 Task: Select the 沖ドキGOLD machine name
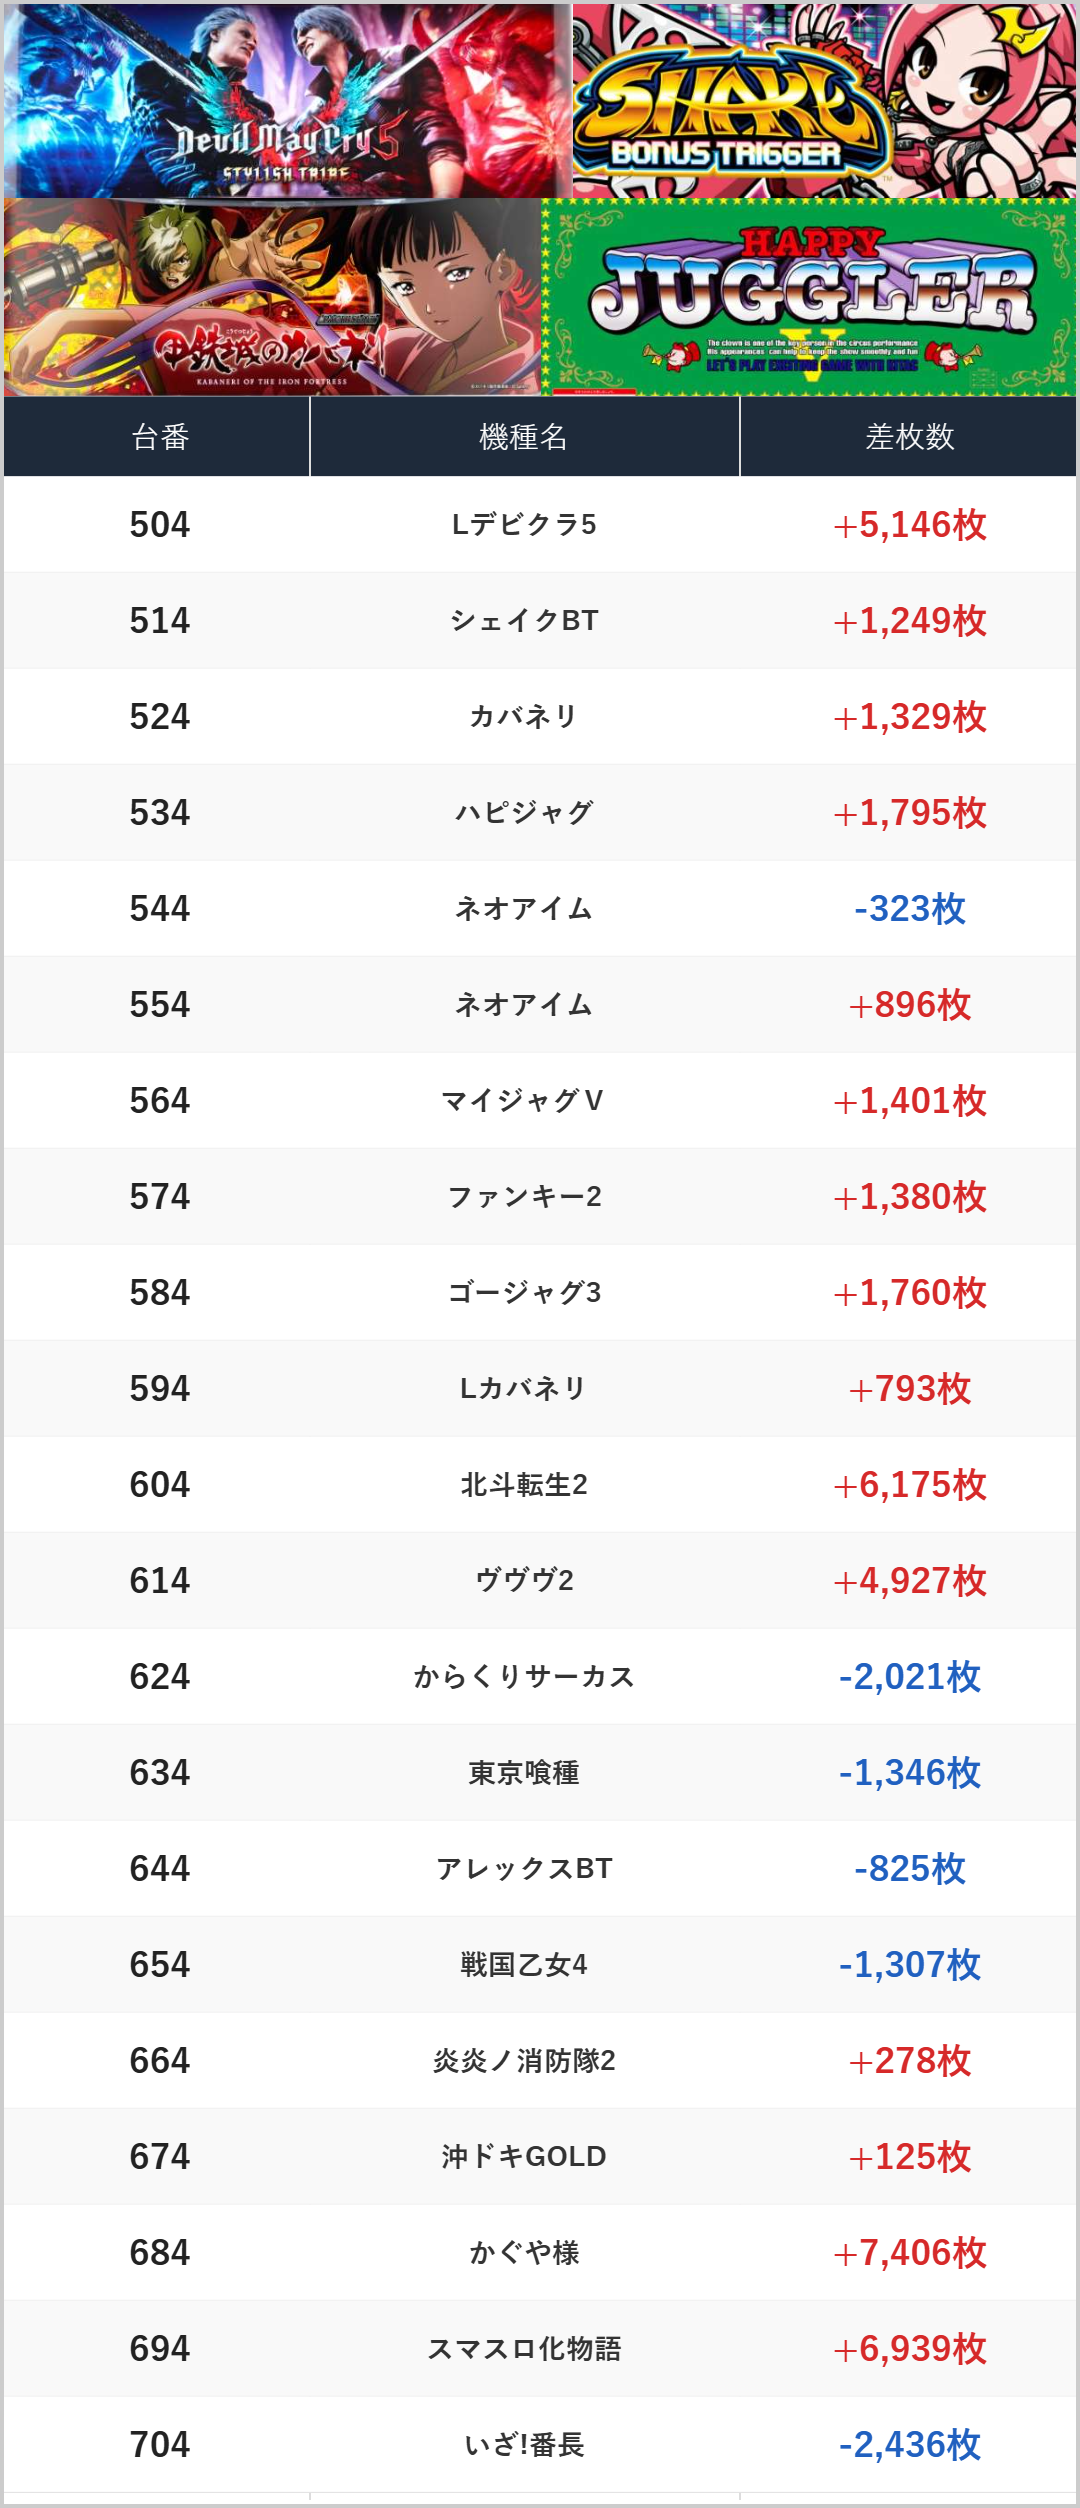pyautogui.click(x=524, y=2157)
